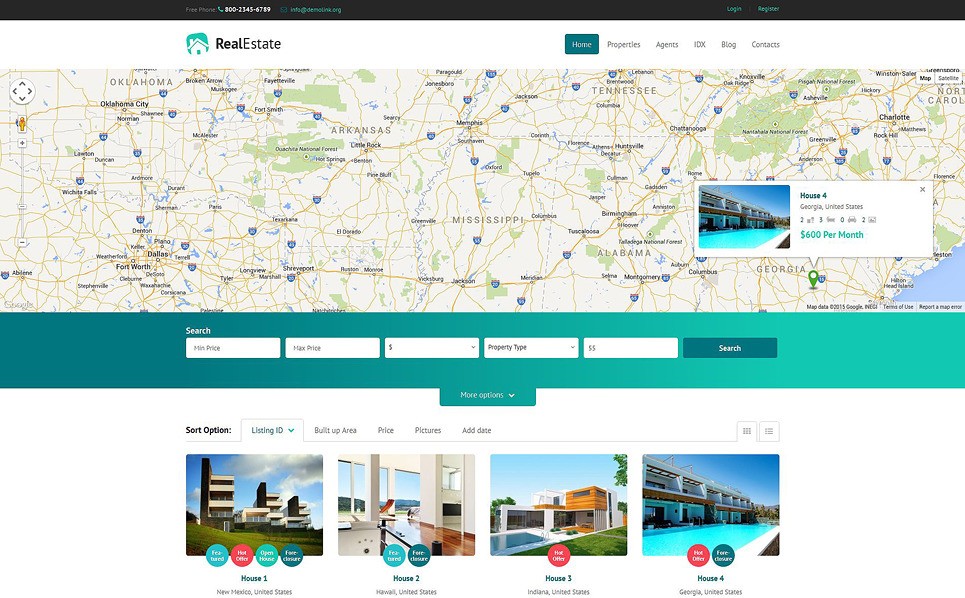Toggle the Map view type
This screenshot has width=965, height=598.
tap(925, 78)
